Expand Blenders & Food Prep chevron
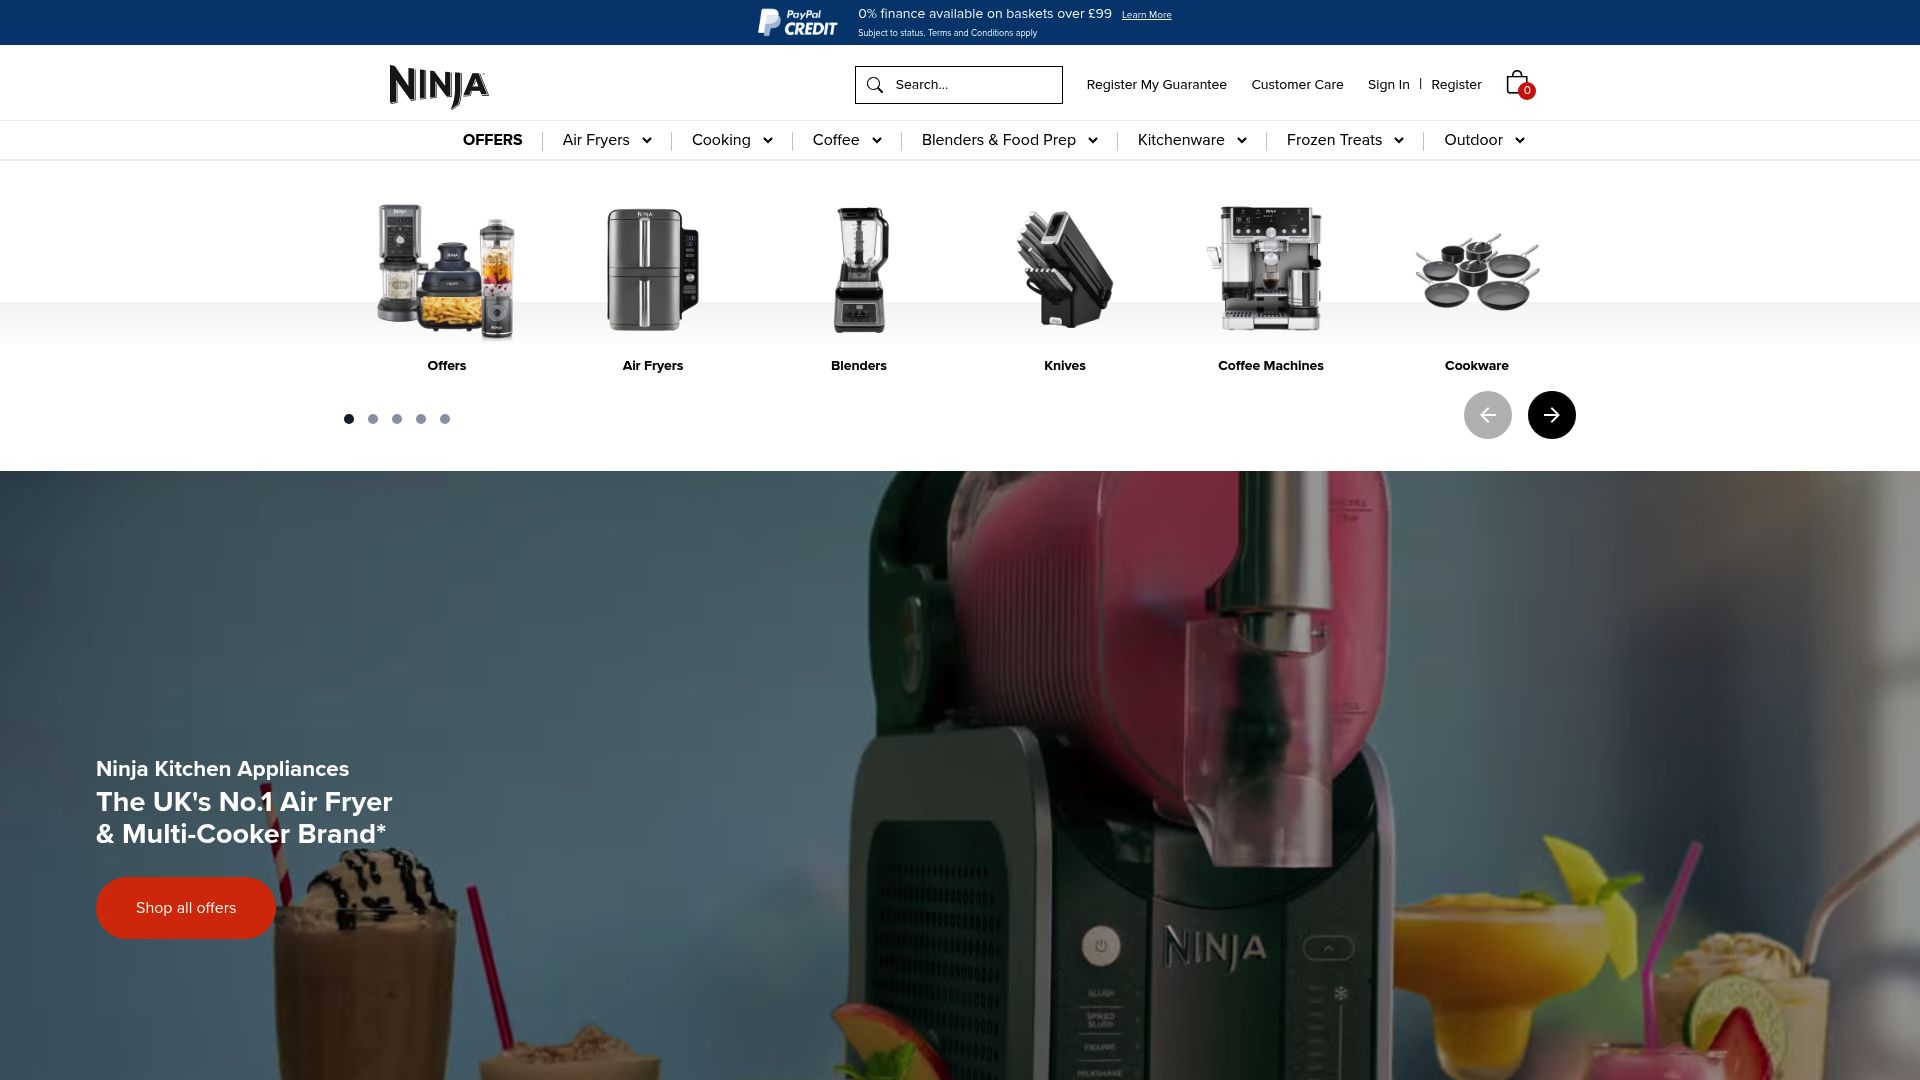The image size is (1920, 1080). coord(1093,141)
